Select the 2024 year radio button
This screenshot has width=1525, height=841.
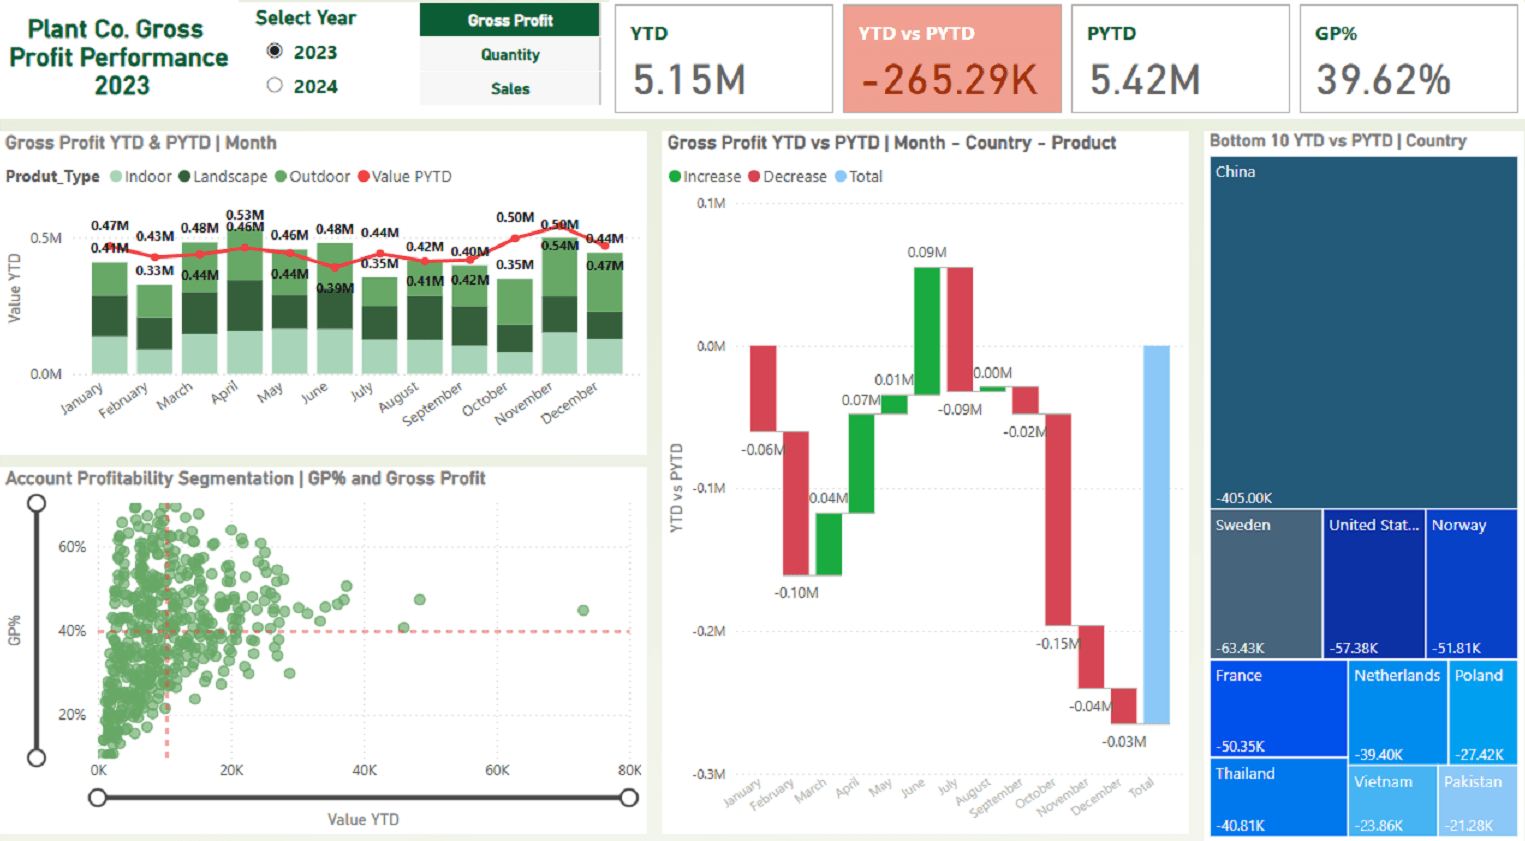pos(274,85)
